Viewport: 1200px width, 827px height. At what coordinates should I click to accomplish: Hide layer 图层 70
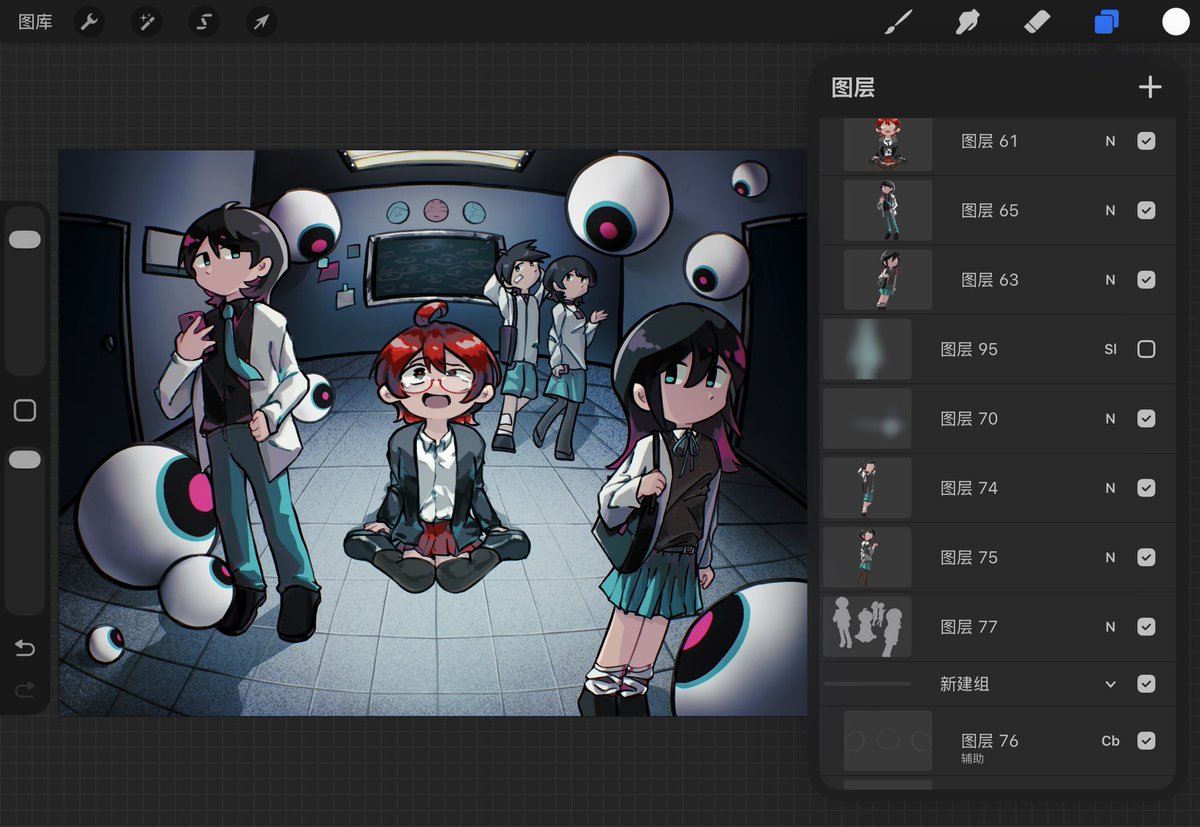coord(1146,419)
